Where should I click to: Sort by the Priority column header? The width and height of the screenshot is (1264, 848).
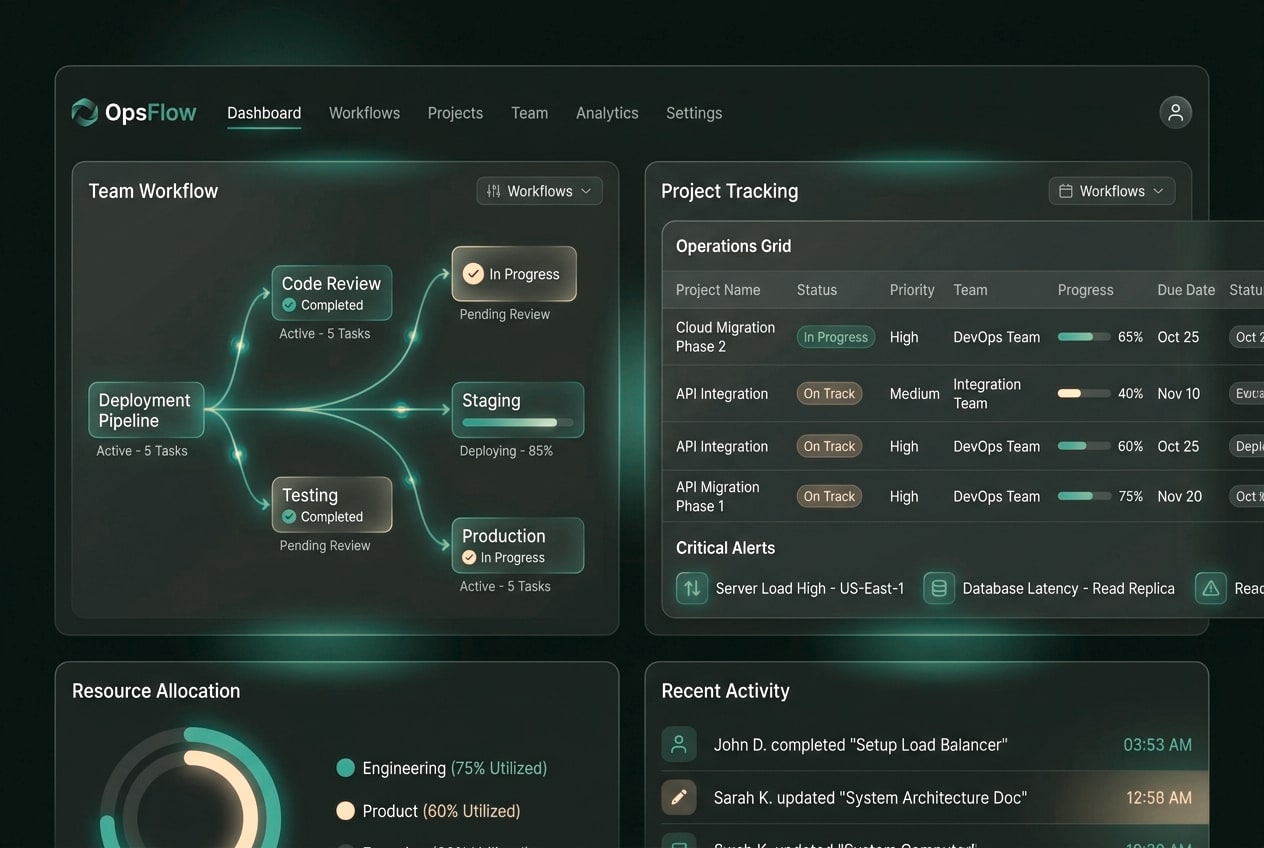coord(912,290)
